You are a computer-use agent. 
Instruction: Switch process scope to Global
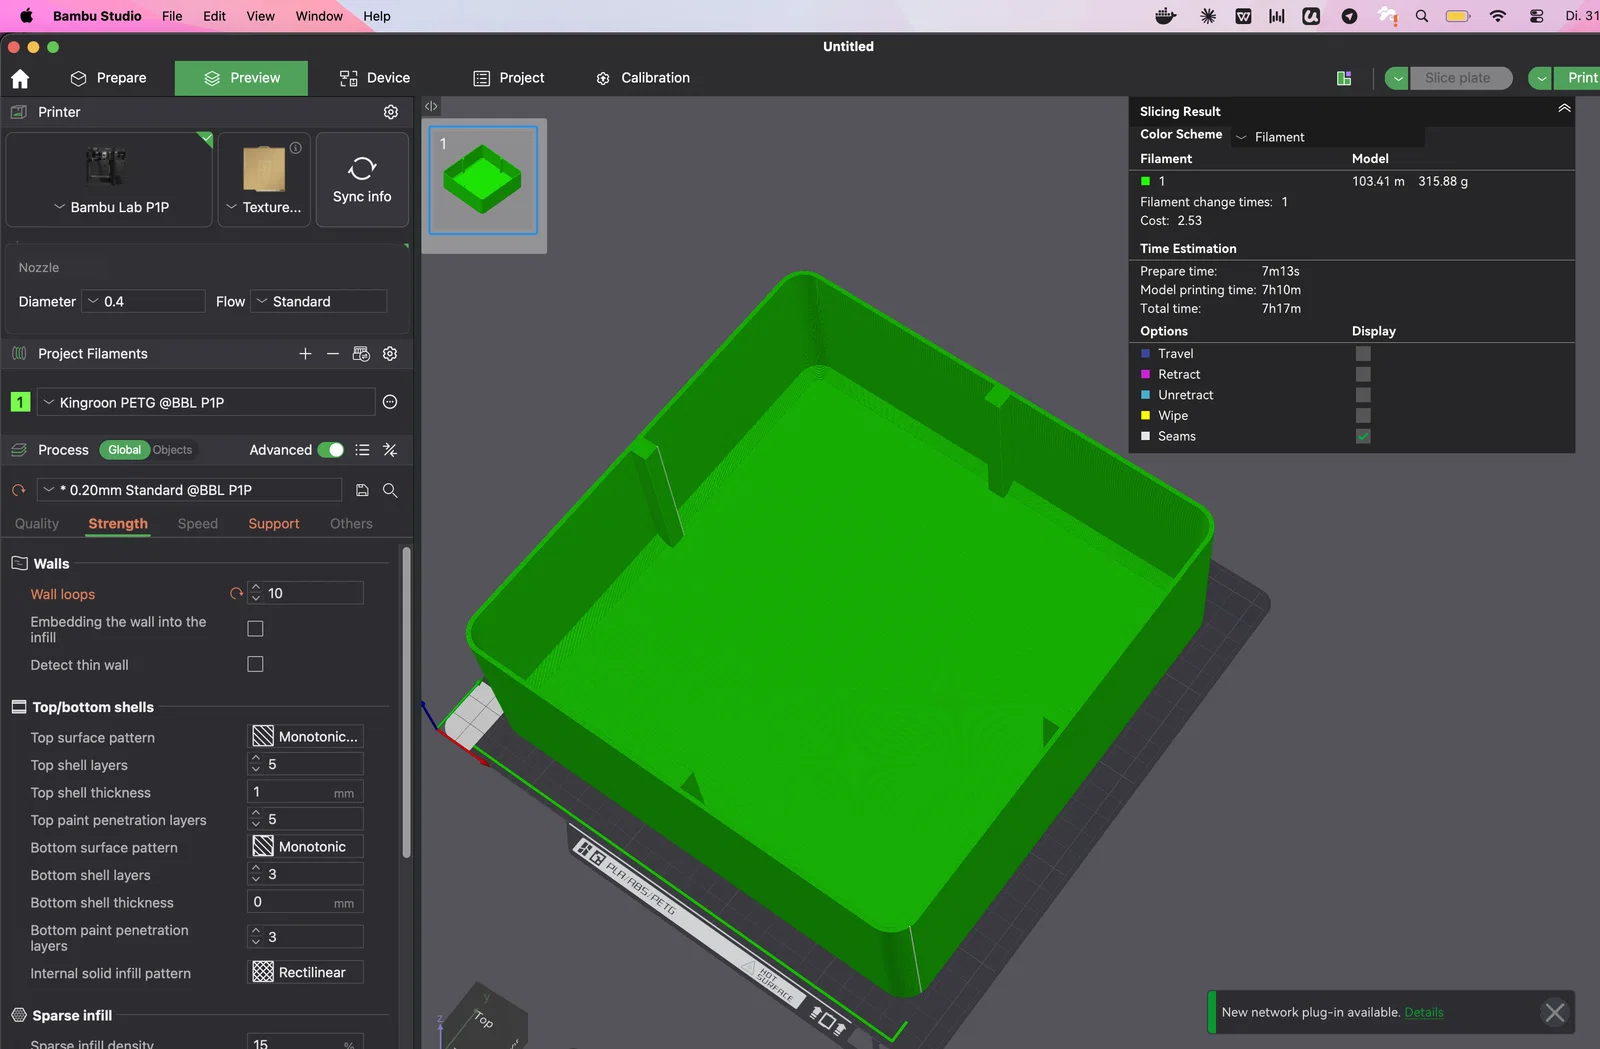pos(124,450)
